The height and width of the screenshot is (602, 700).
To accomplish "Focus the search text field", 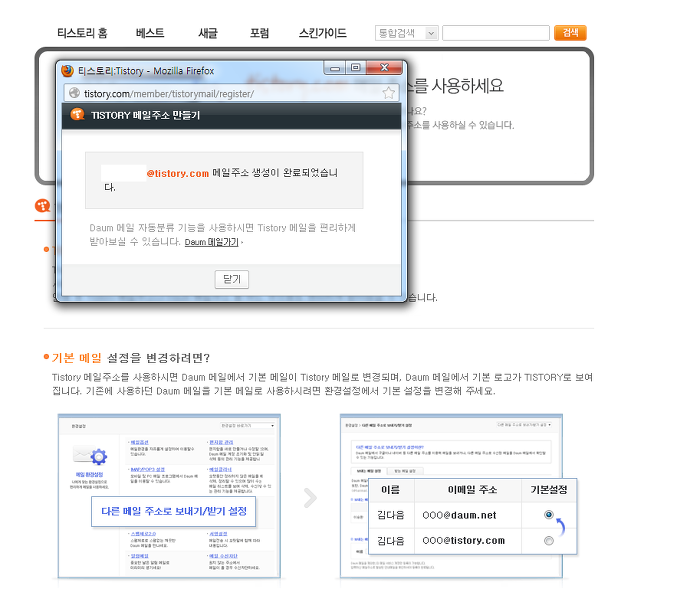I will tap(496, 33).
